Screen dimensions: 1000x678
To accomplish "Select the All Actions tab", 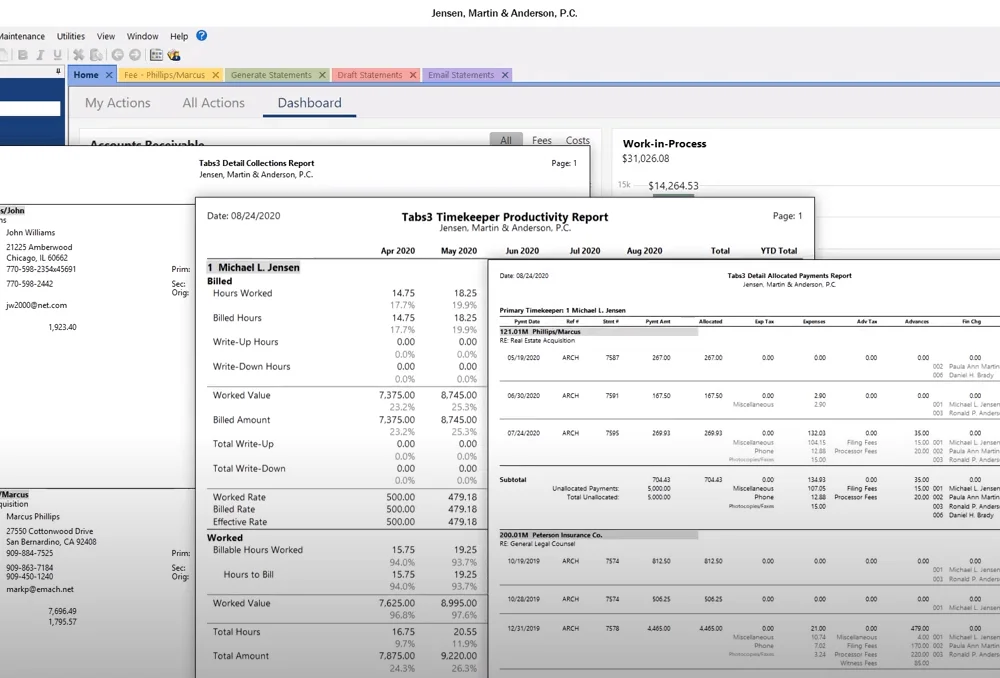I will point(214,103).
